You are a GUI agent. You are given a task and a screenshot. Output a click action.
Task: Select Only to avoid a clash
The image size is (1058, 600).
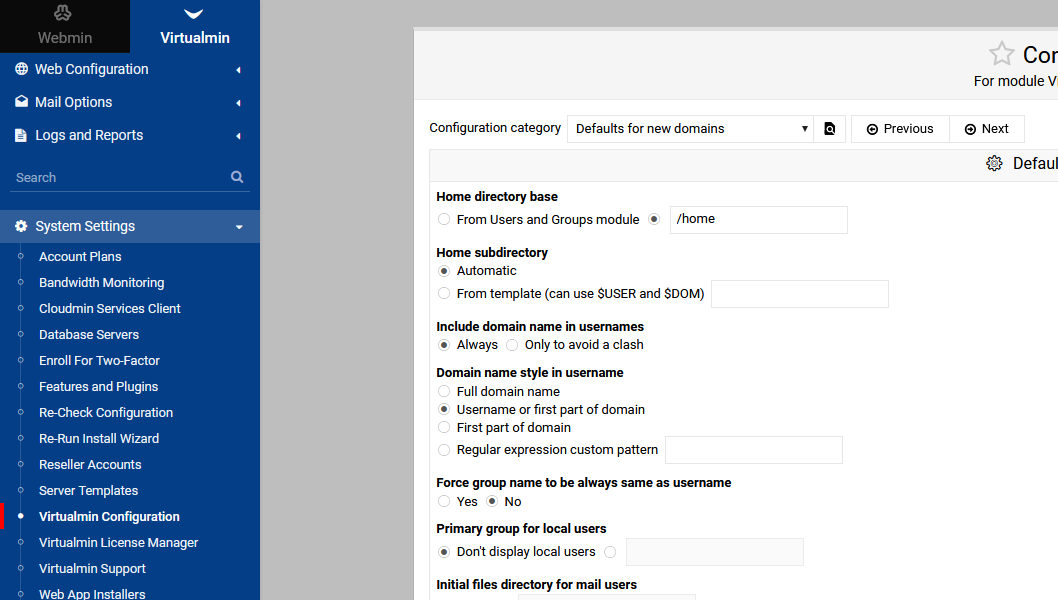(x=512, y=345)
